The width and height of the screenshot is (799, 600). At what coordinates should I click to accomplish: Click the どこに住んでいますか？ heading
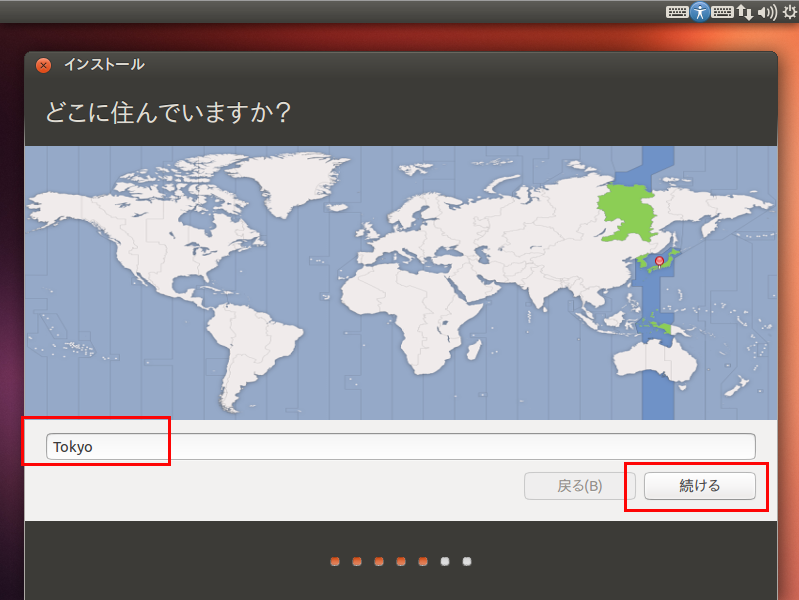168,112
